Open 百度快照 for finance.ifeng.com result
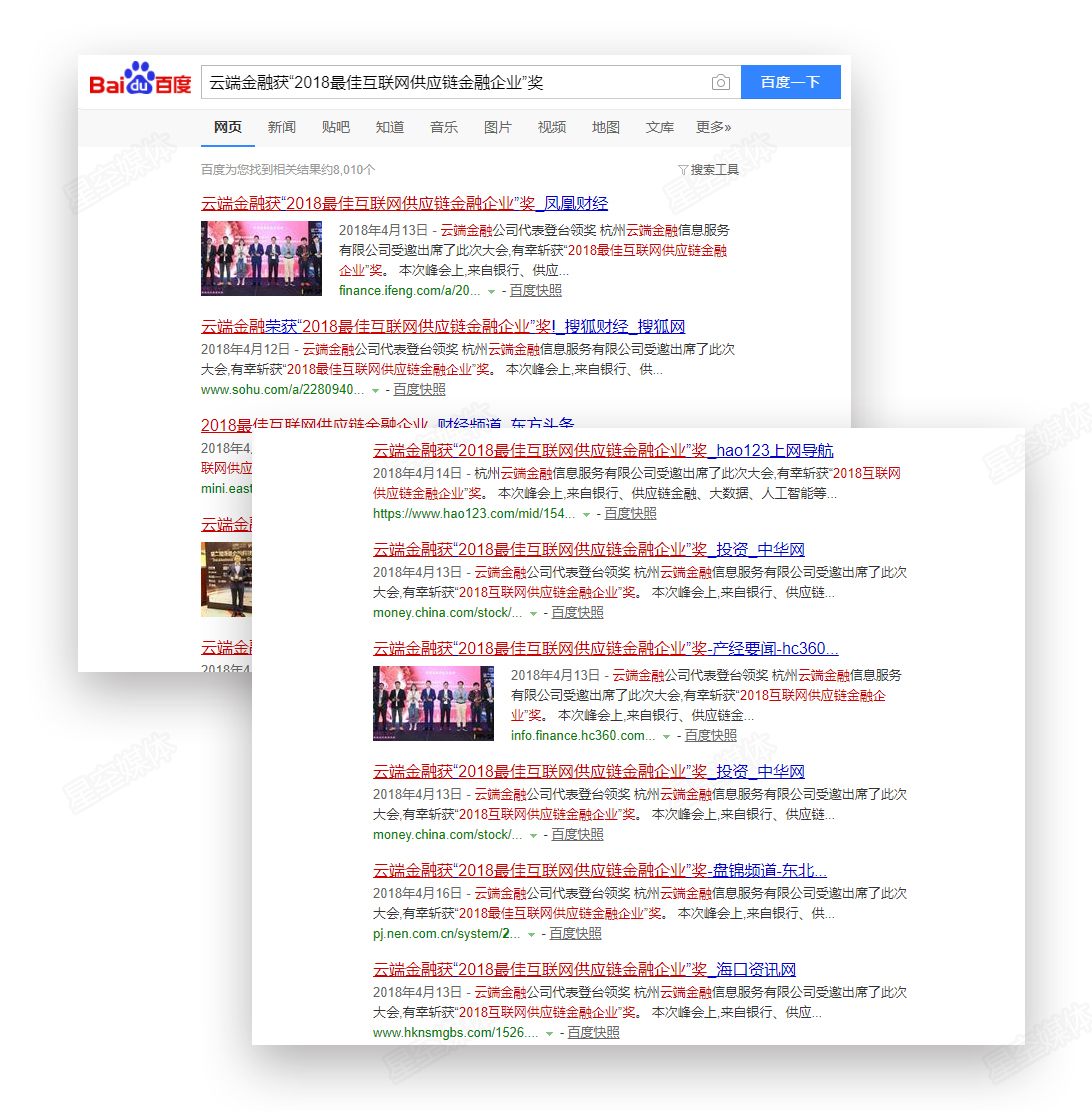 click(536, 291)
